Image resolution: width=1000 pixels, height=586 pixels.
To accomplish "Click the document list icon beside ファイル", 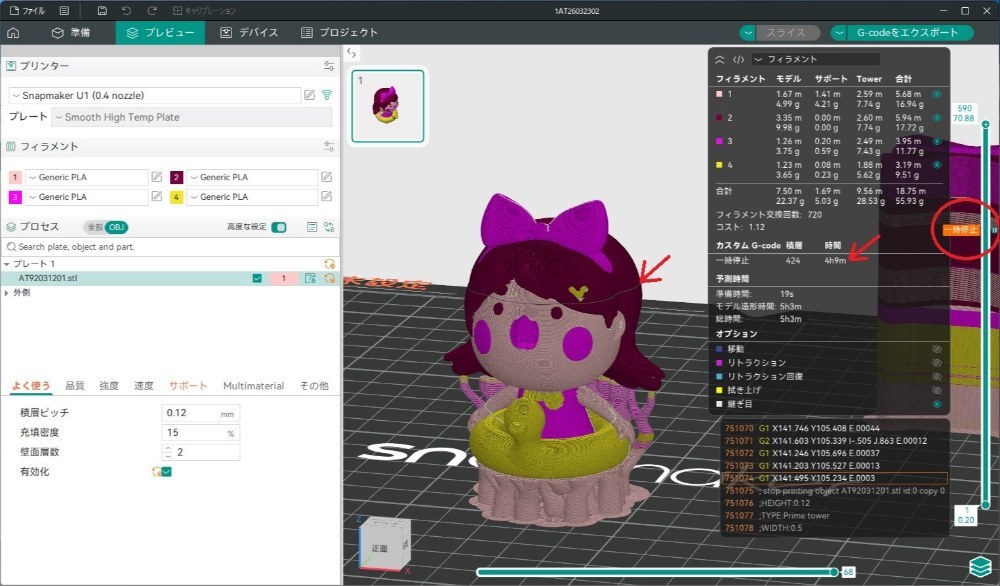I will [64, 11].
